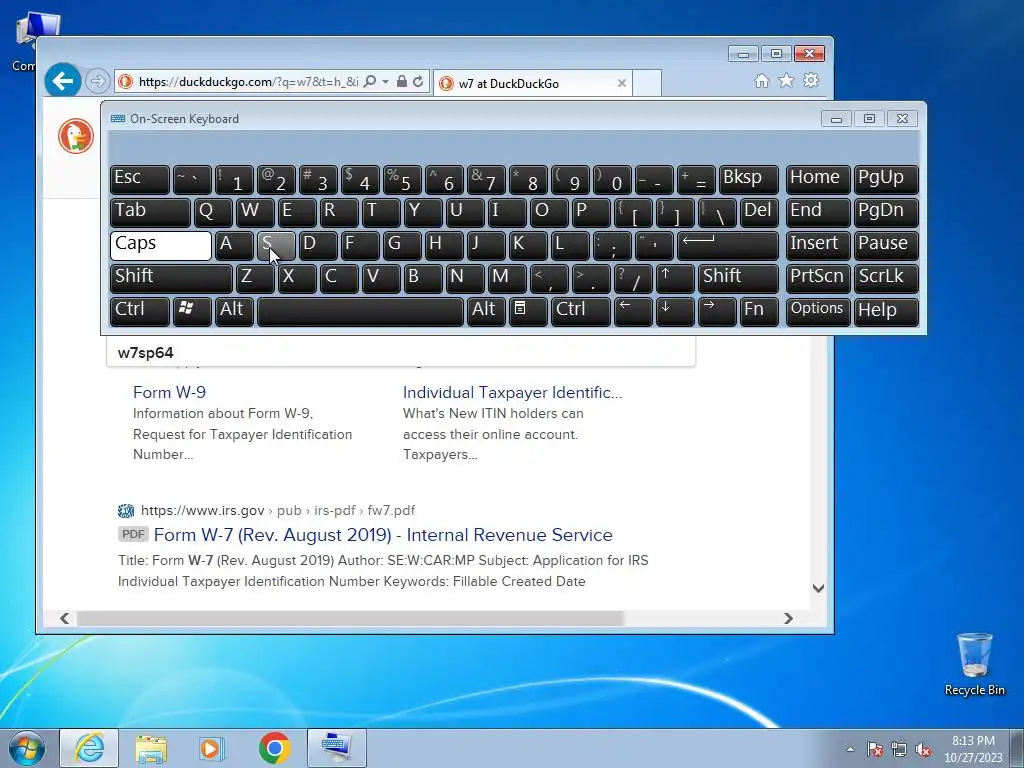Click the number 7 key
The image size is (1024, 768).
tap(487, 180)
